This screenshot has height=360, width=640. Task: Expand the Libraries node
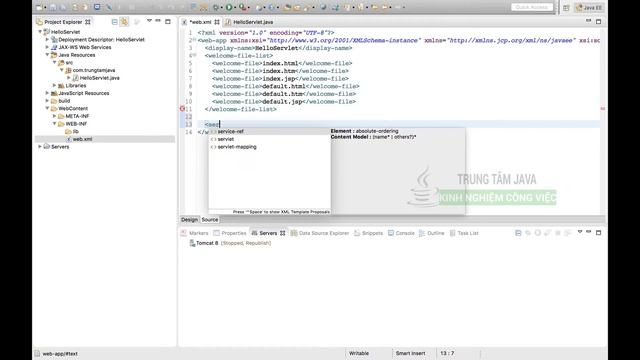pos(55,85)
